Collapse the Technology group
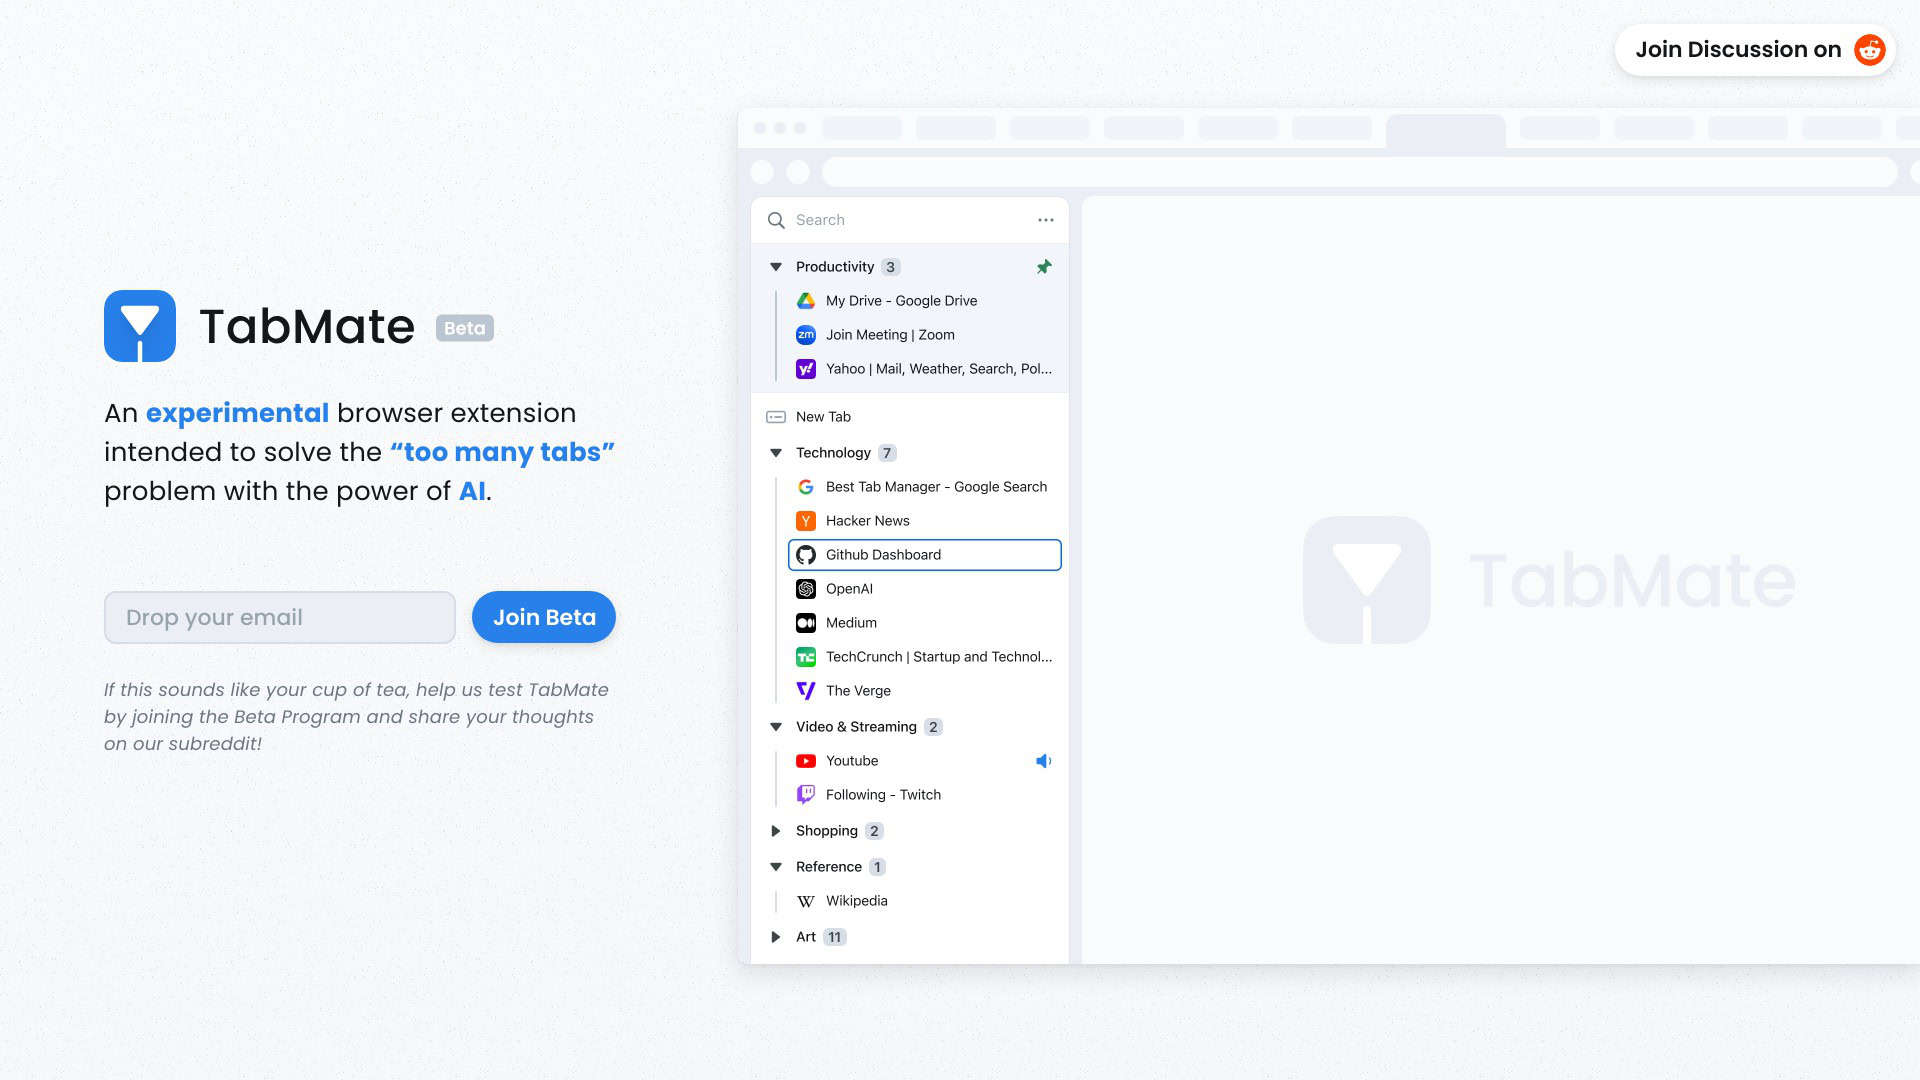 (776, 452)
